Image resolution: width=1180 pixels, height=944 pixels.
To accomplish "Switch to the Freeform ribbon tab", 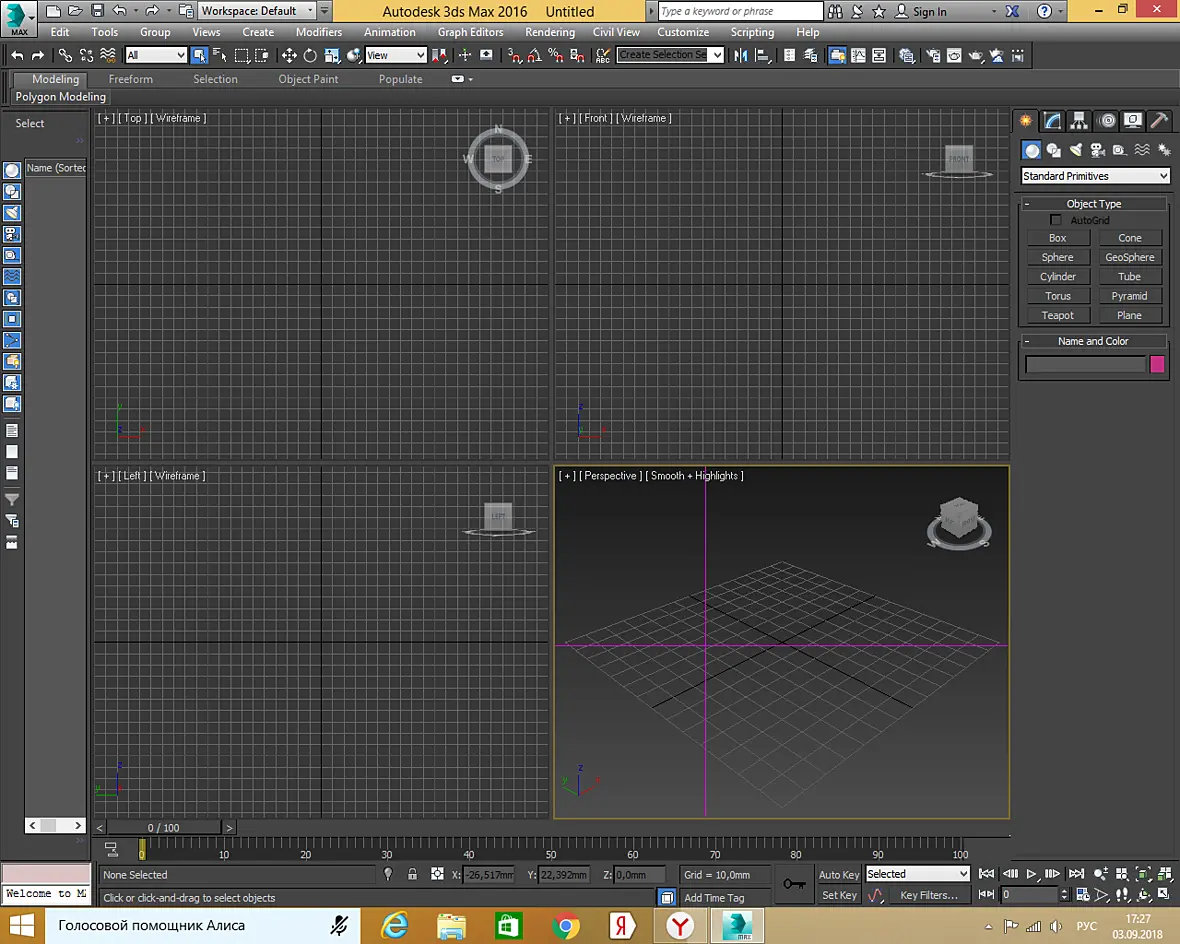I will coord(130,79).
